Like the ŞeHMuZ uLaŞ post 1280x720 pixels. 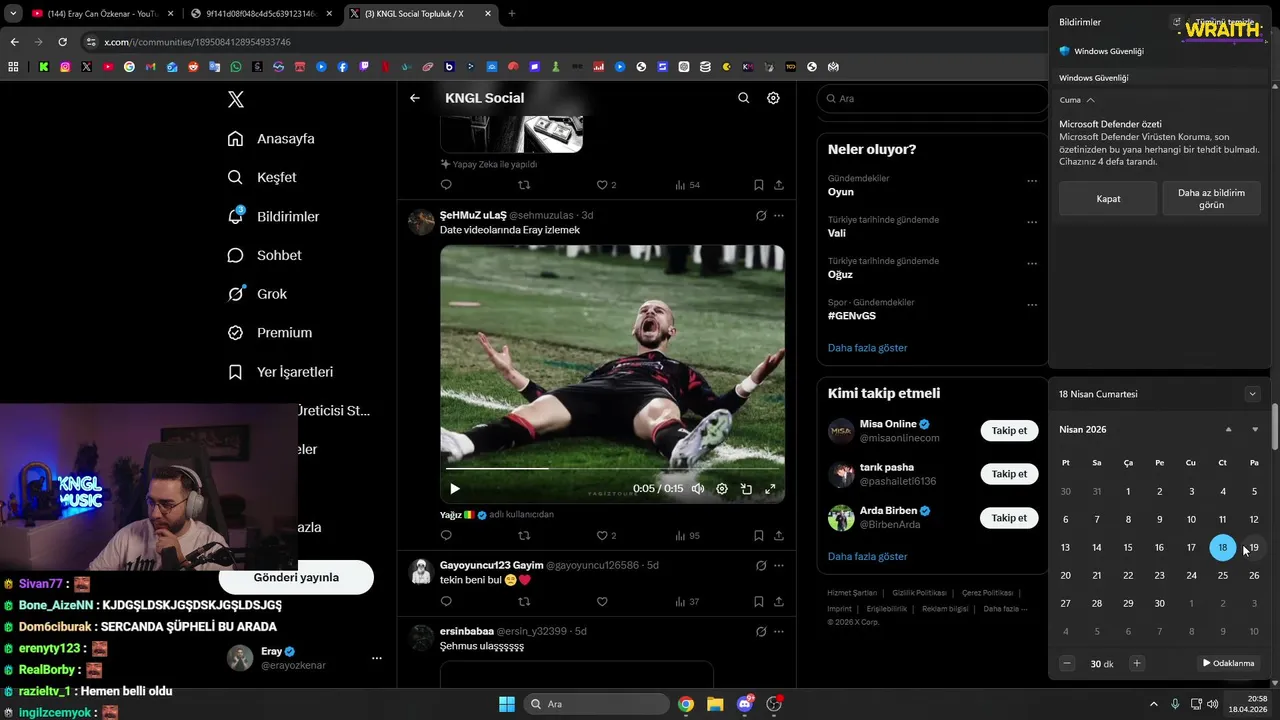pos(602,535)
